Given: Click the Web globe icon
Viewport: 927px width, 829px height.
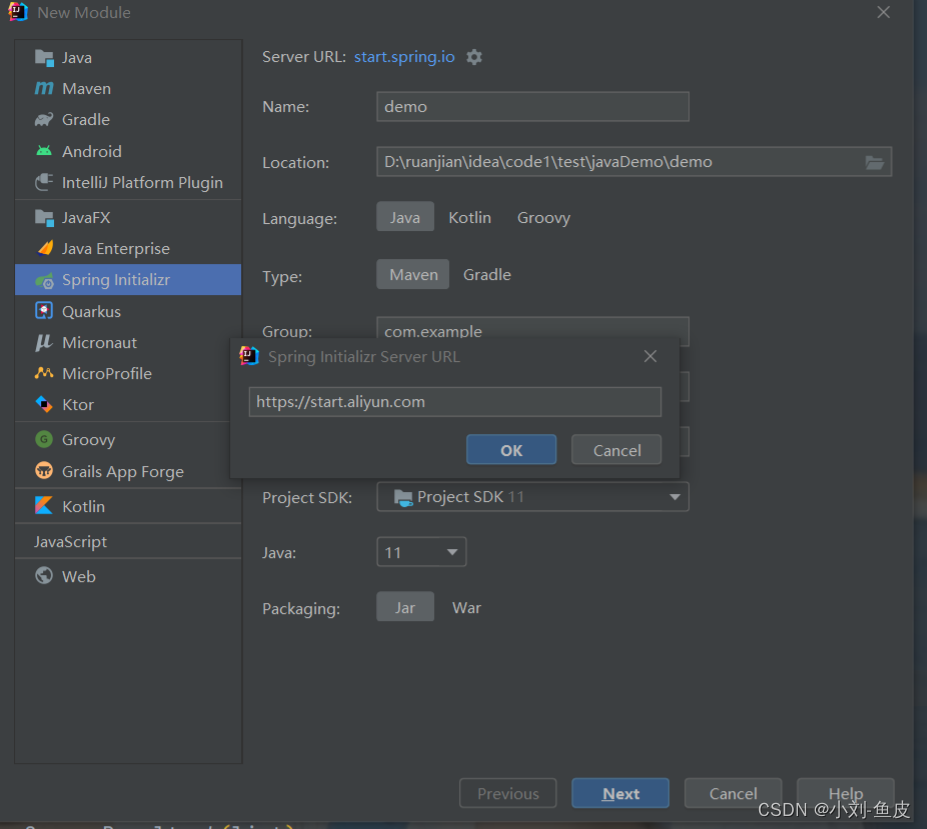Looking at the screenshot, I should click(x=44, y=575).
